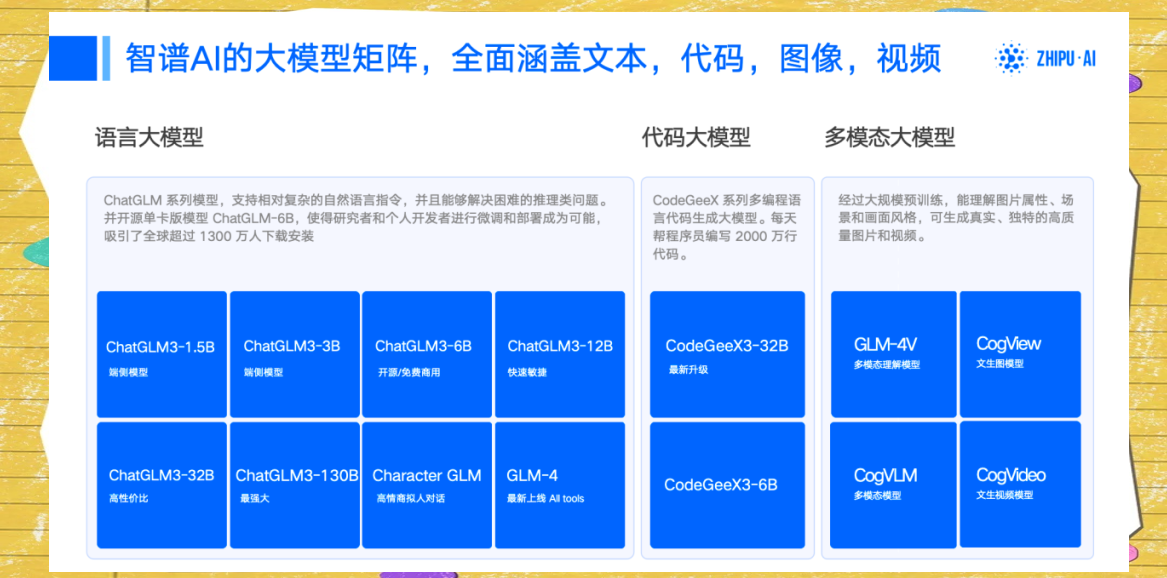This screenshot has height=578, width=1167.
Task: Click the blue square beside the title
Action: 73,58
